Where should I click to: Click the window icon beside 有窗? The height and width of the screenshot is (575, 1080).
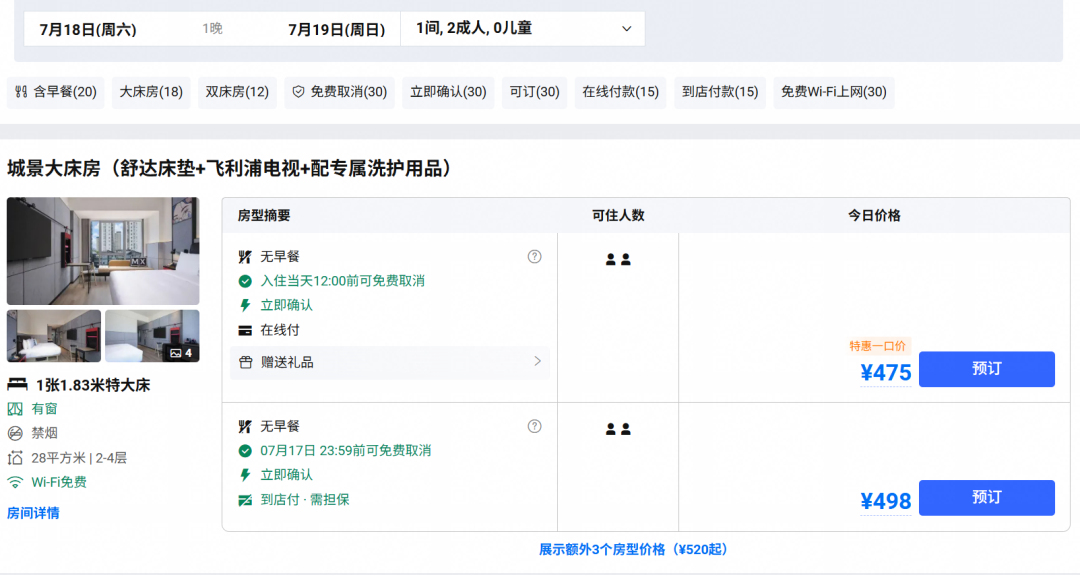tap(15, 409)
